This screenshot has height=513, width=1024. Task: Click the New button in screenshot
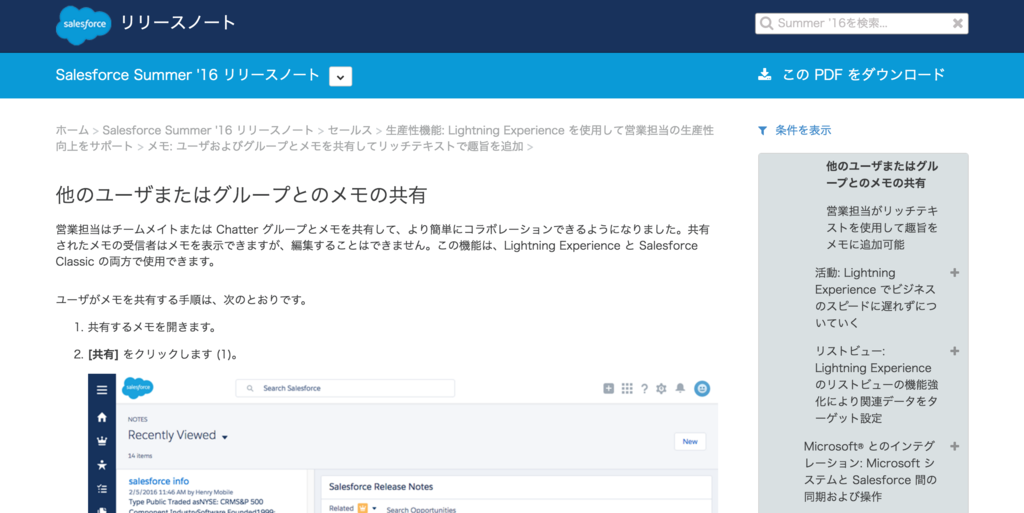pos(690,441)
